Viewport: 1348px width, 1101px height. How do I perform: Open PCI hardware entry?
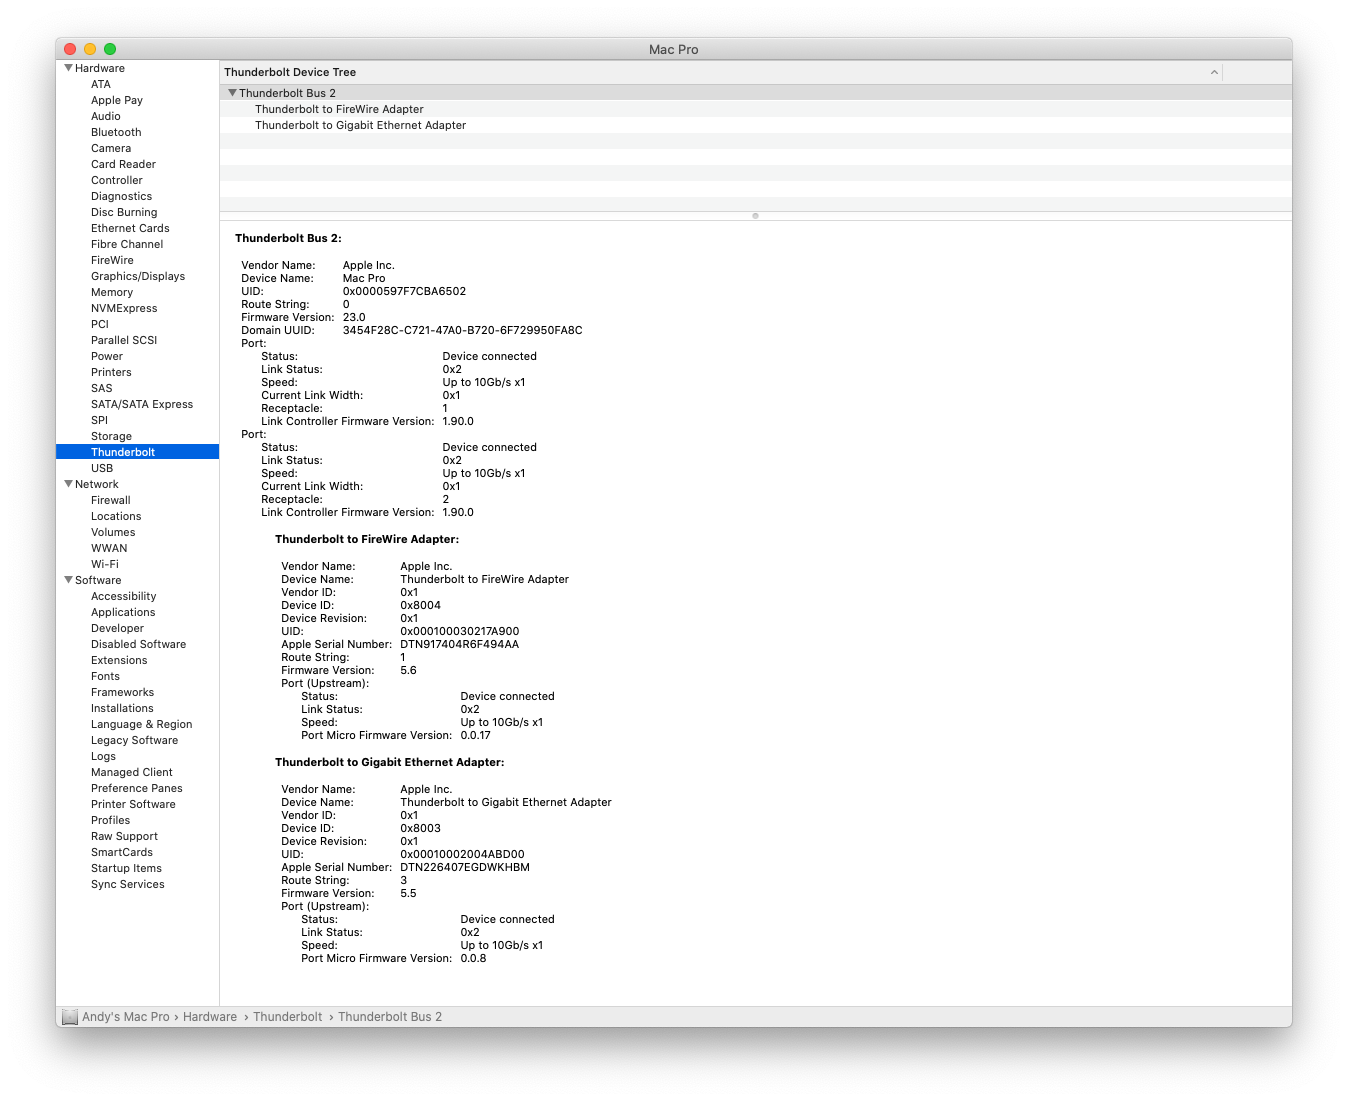100,324
